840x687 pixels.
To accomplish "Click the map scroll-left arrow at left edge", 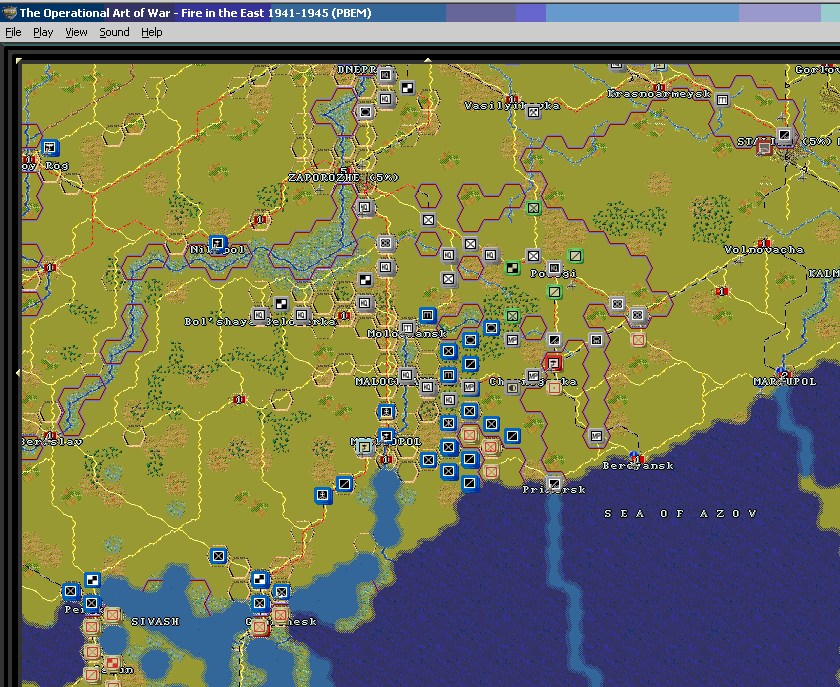I will click(x=18, y=372).
